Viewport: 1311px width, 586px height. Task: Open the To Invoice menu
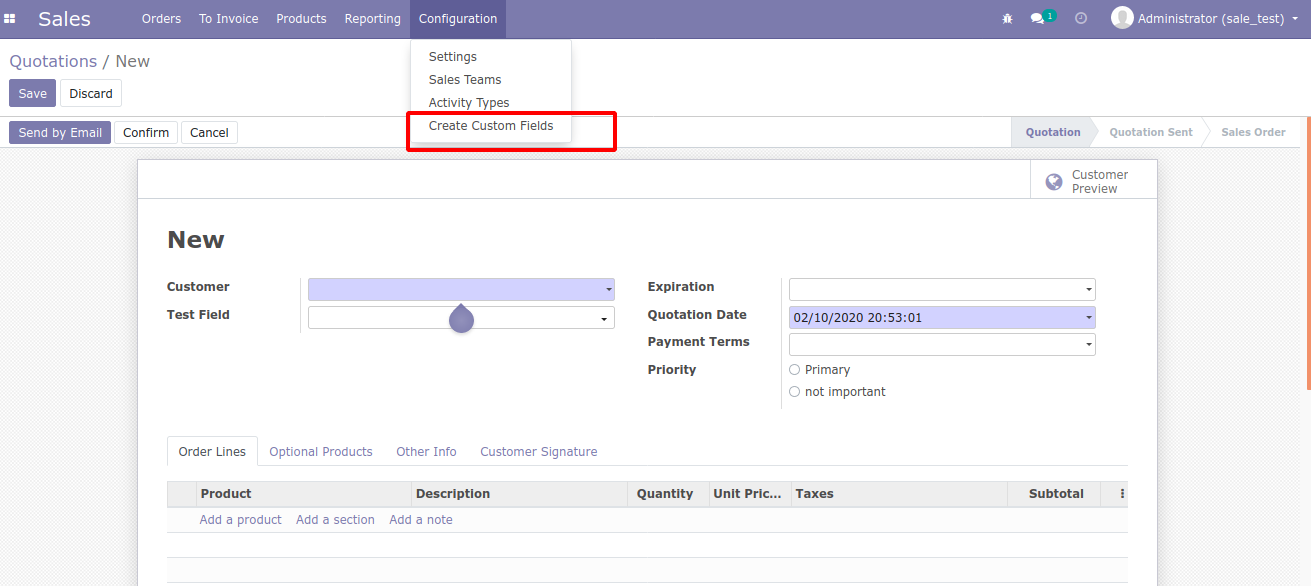[228, 19]
